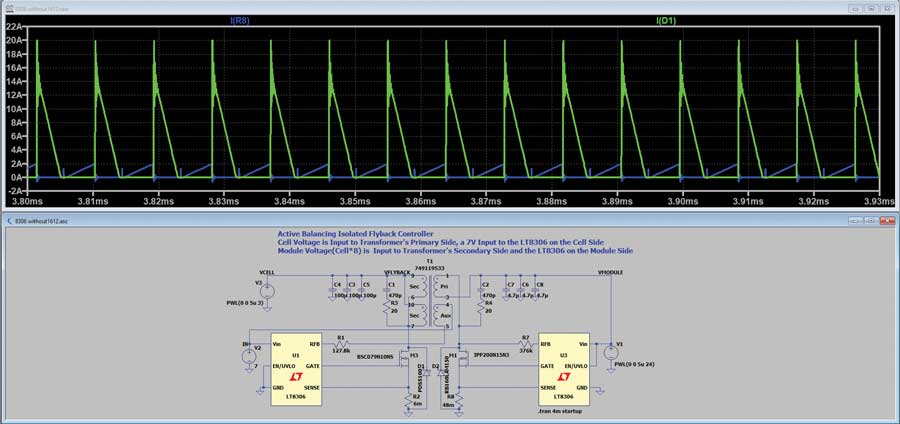Viewport: 900px width, 424px height.
Task: Click the R7 376k resistor
Action: tap(526, 344)
